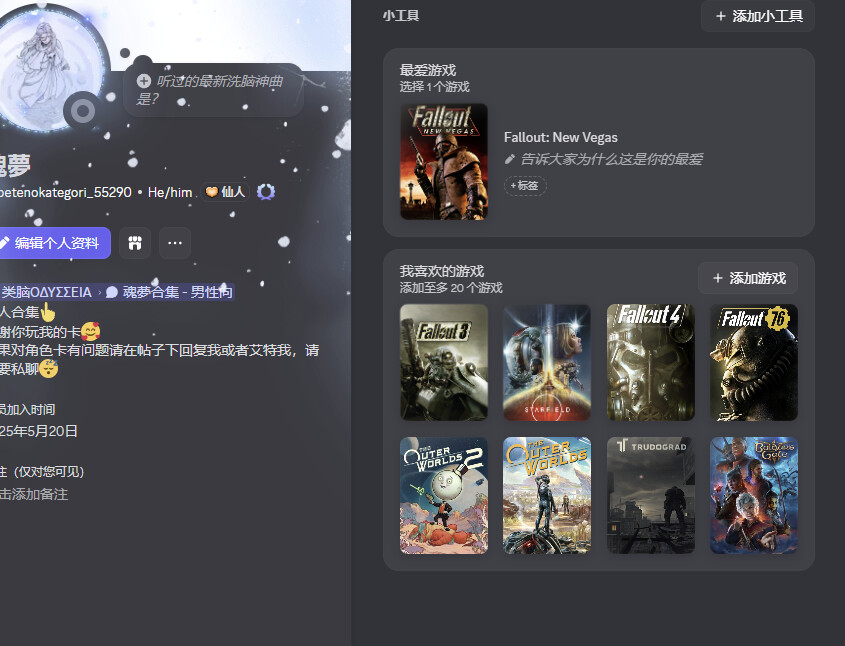845x646 pixels.
Task: Click the 类脑ΟΔΥΣΣΕΙΑ server link
Action: tap(46, 292)
